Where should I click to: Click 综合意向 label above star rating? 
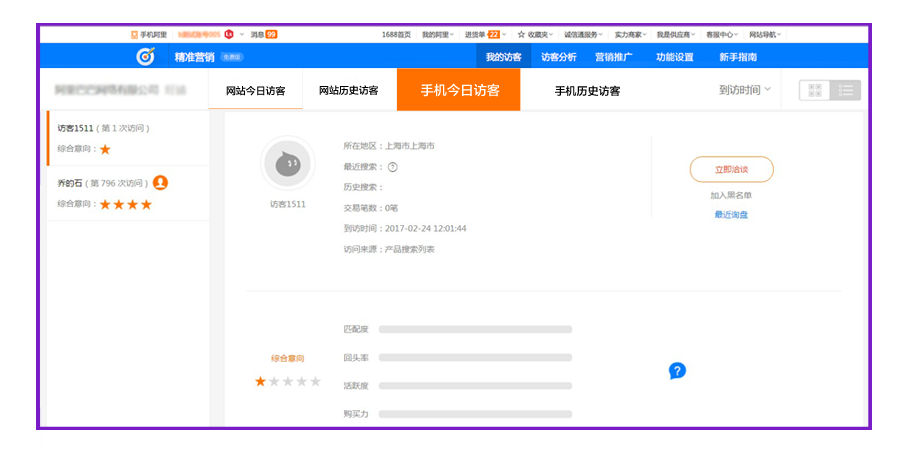[288, 358]
